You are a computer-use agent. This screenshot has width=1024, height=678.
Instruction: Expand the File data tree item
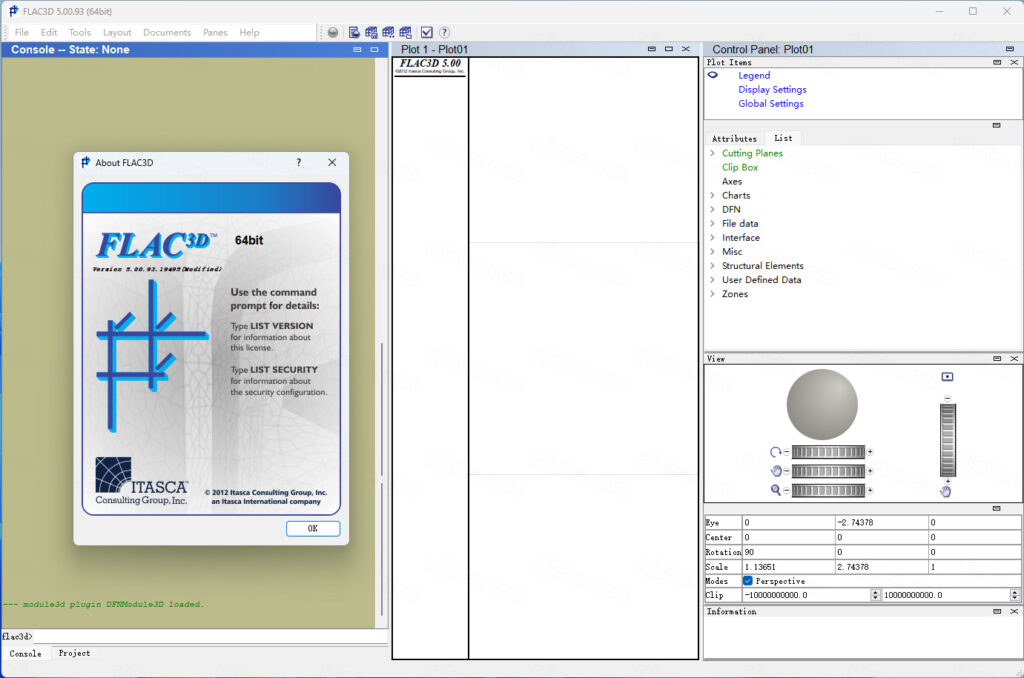tap(712, 223)
